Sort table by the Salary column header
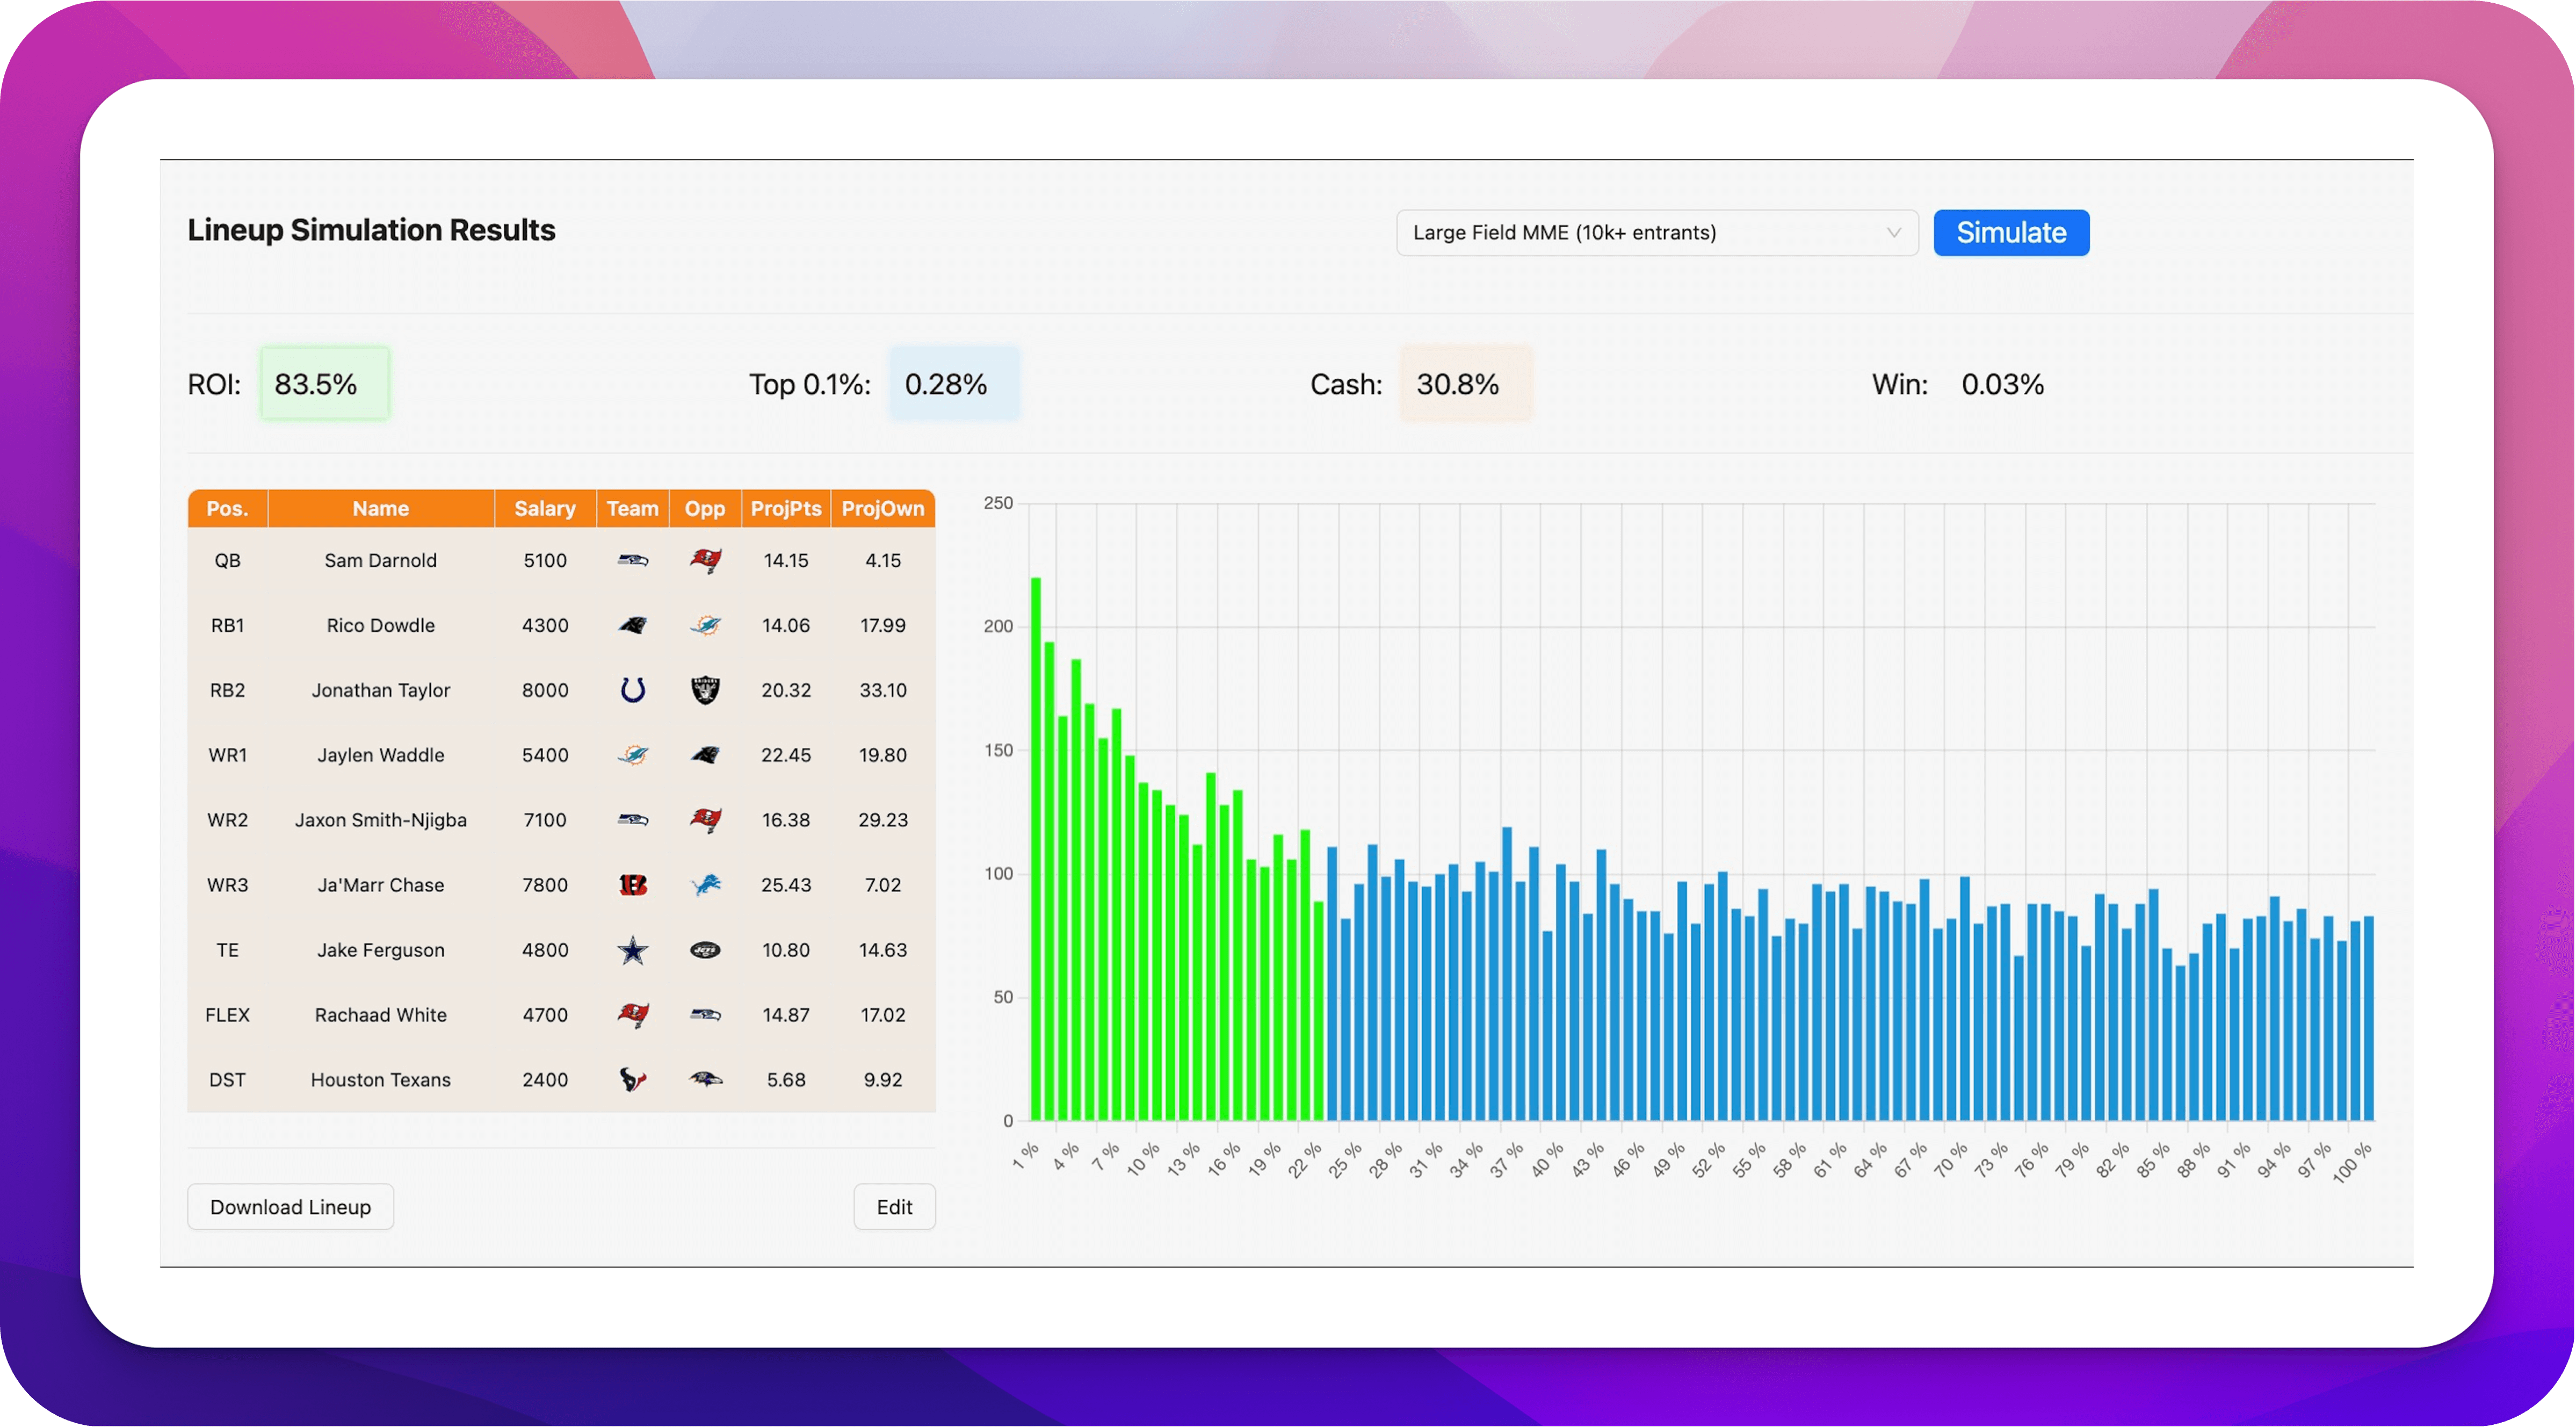Image resolution: width=2576 pixels, height=1427 pixels. (545, 508)
